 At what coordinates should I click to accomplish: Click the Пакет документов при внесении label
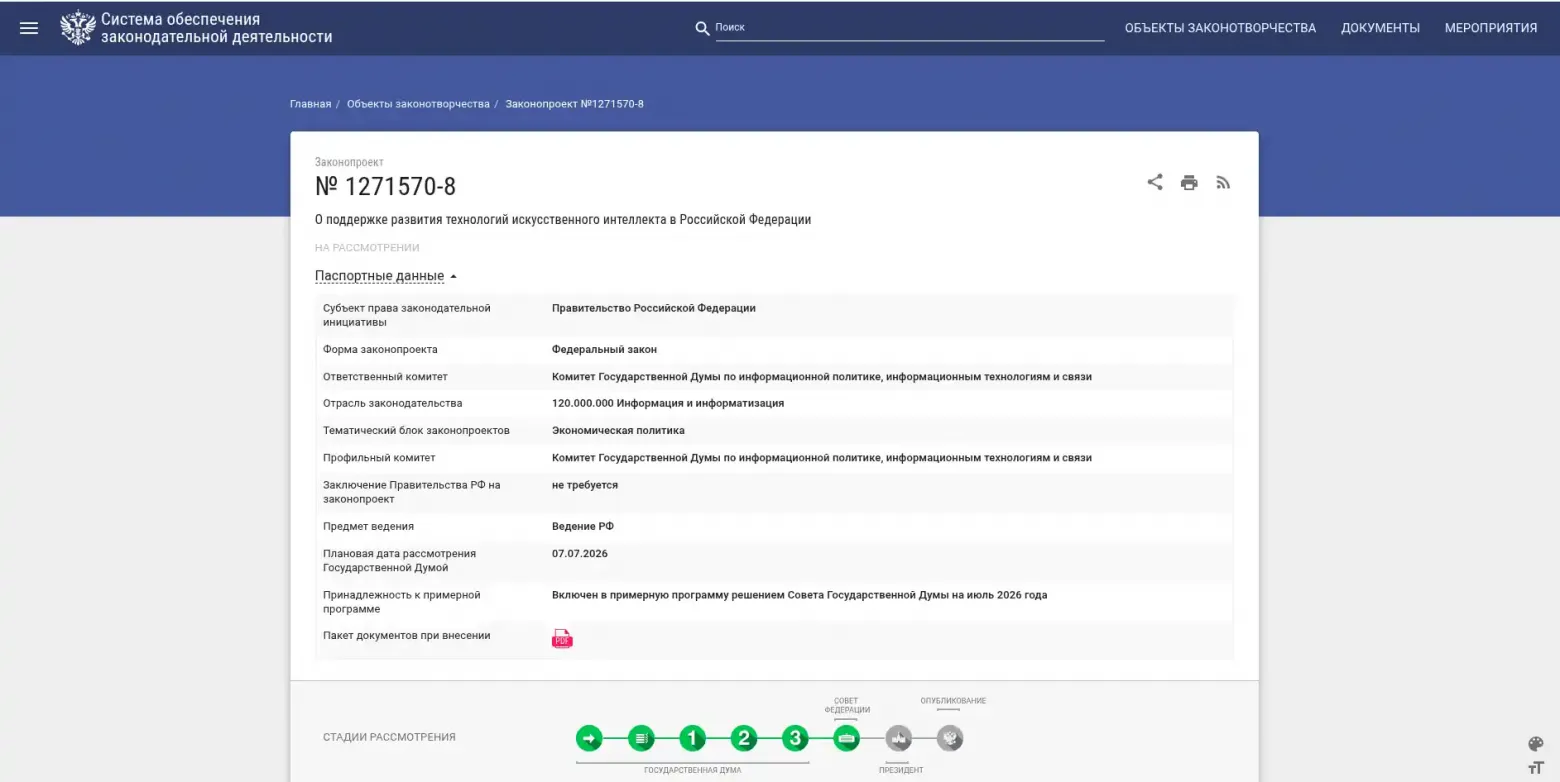tap(407, 635)
